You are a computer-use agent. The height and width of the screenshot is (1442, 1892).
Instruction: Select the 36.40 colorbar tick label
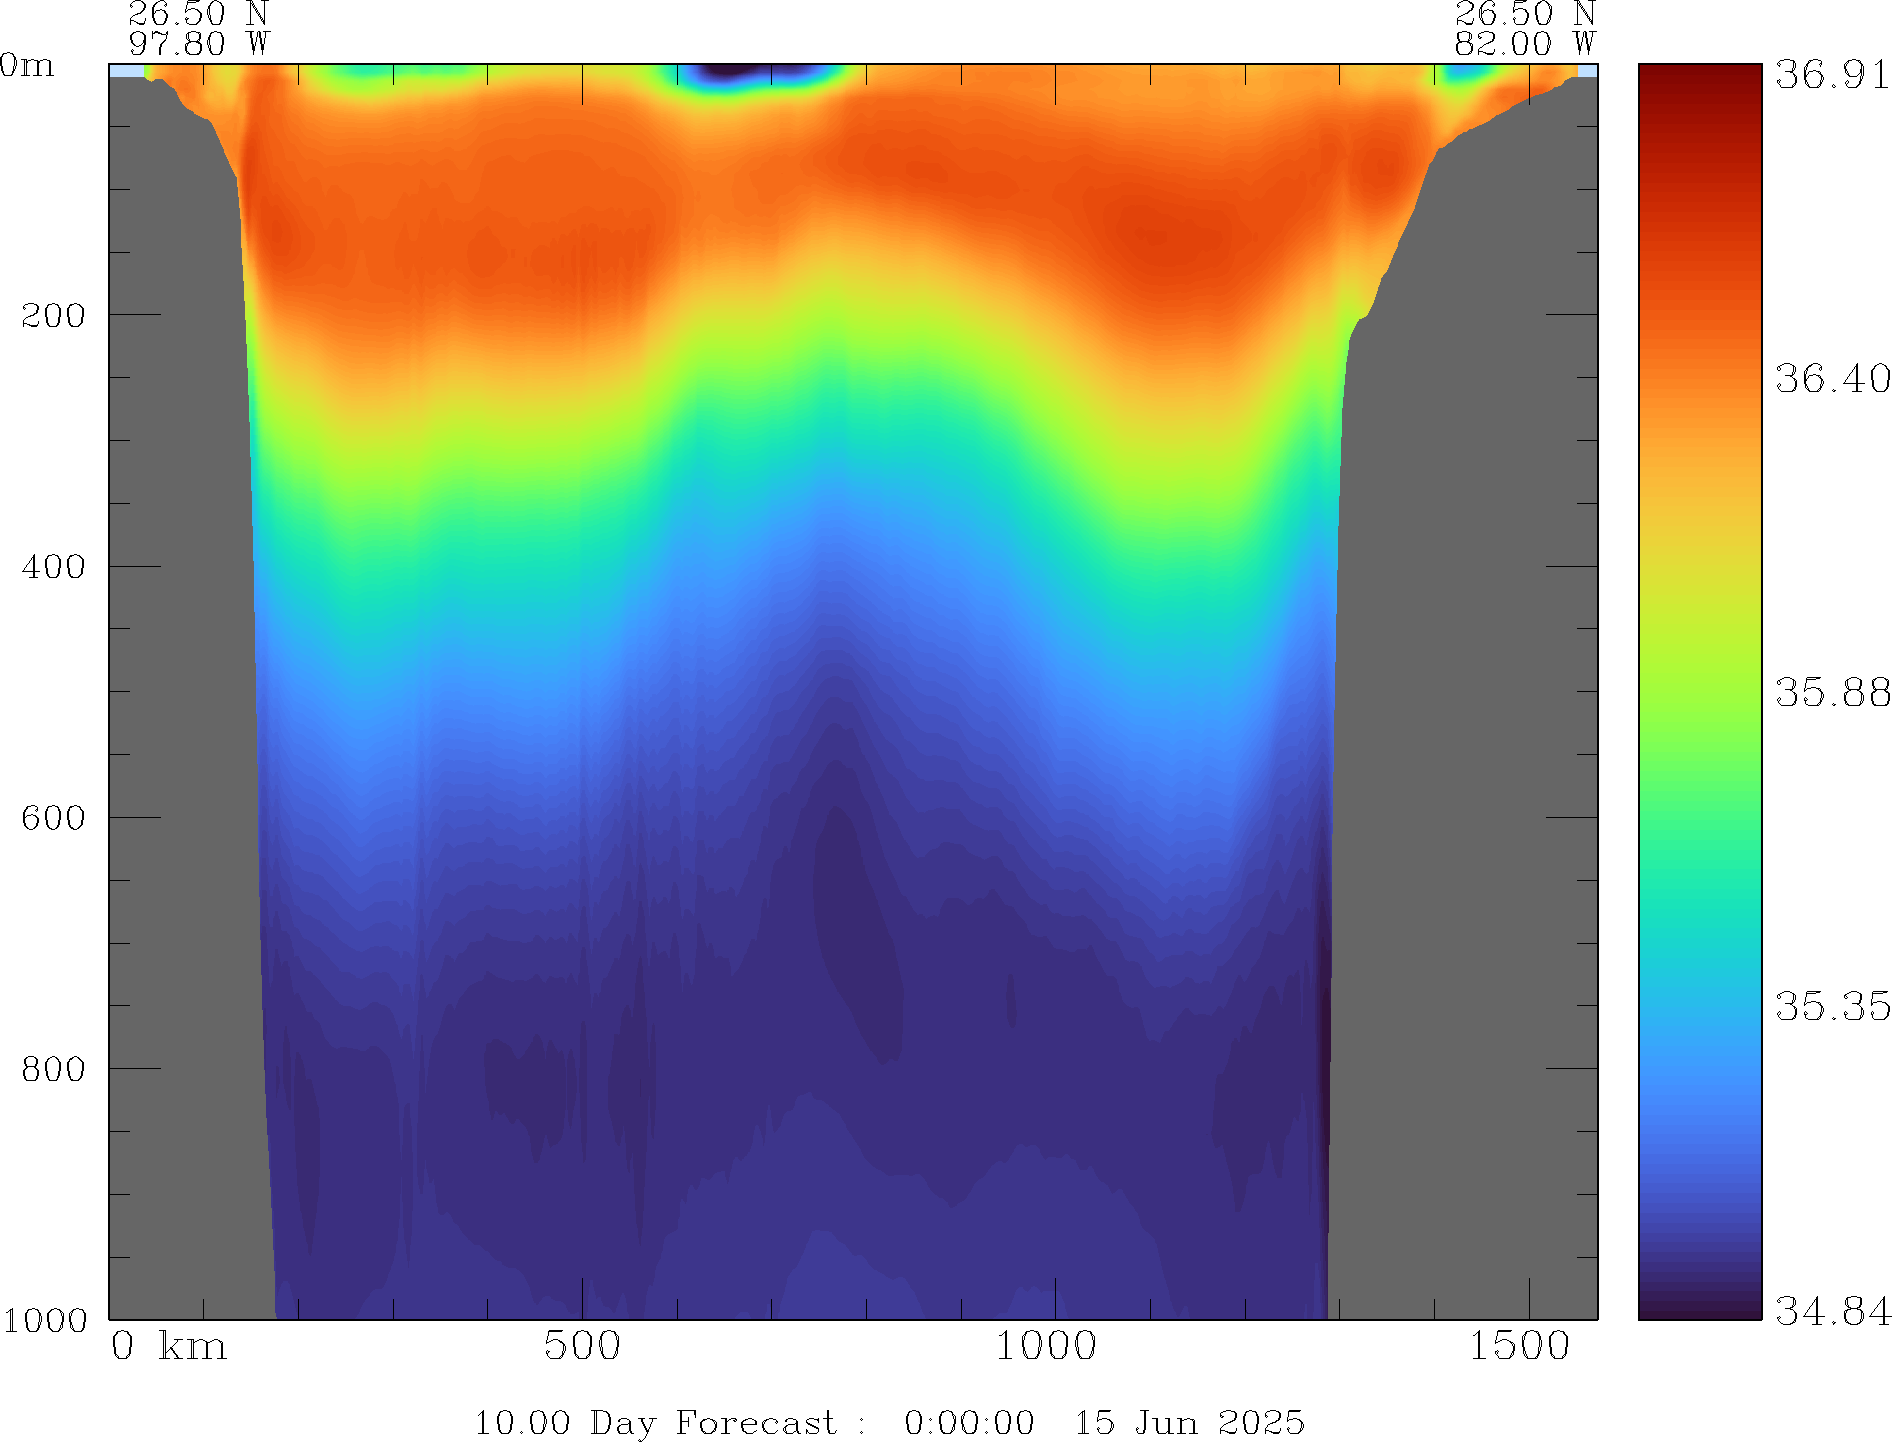click(x=1832, y=379)
